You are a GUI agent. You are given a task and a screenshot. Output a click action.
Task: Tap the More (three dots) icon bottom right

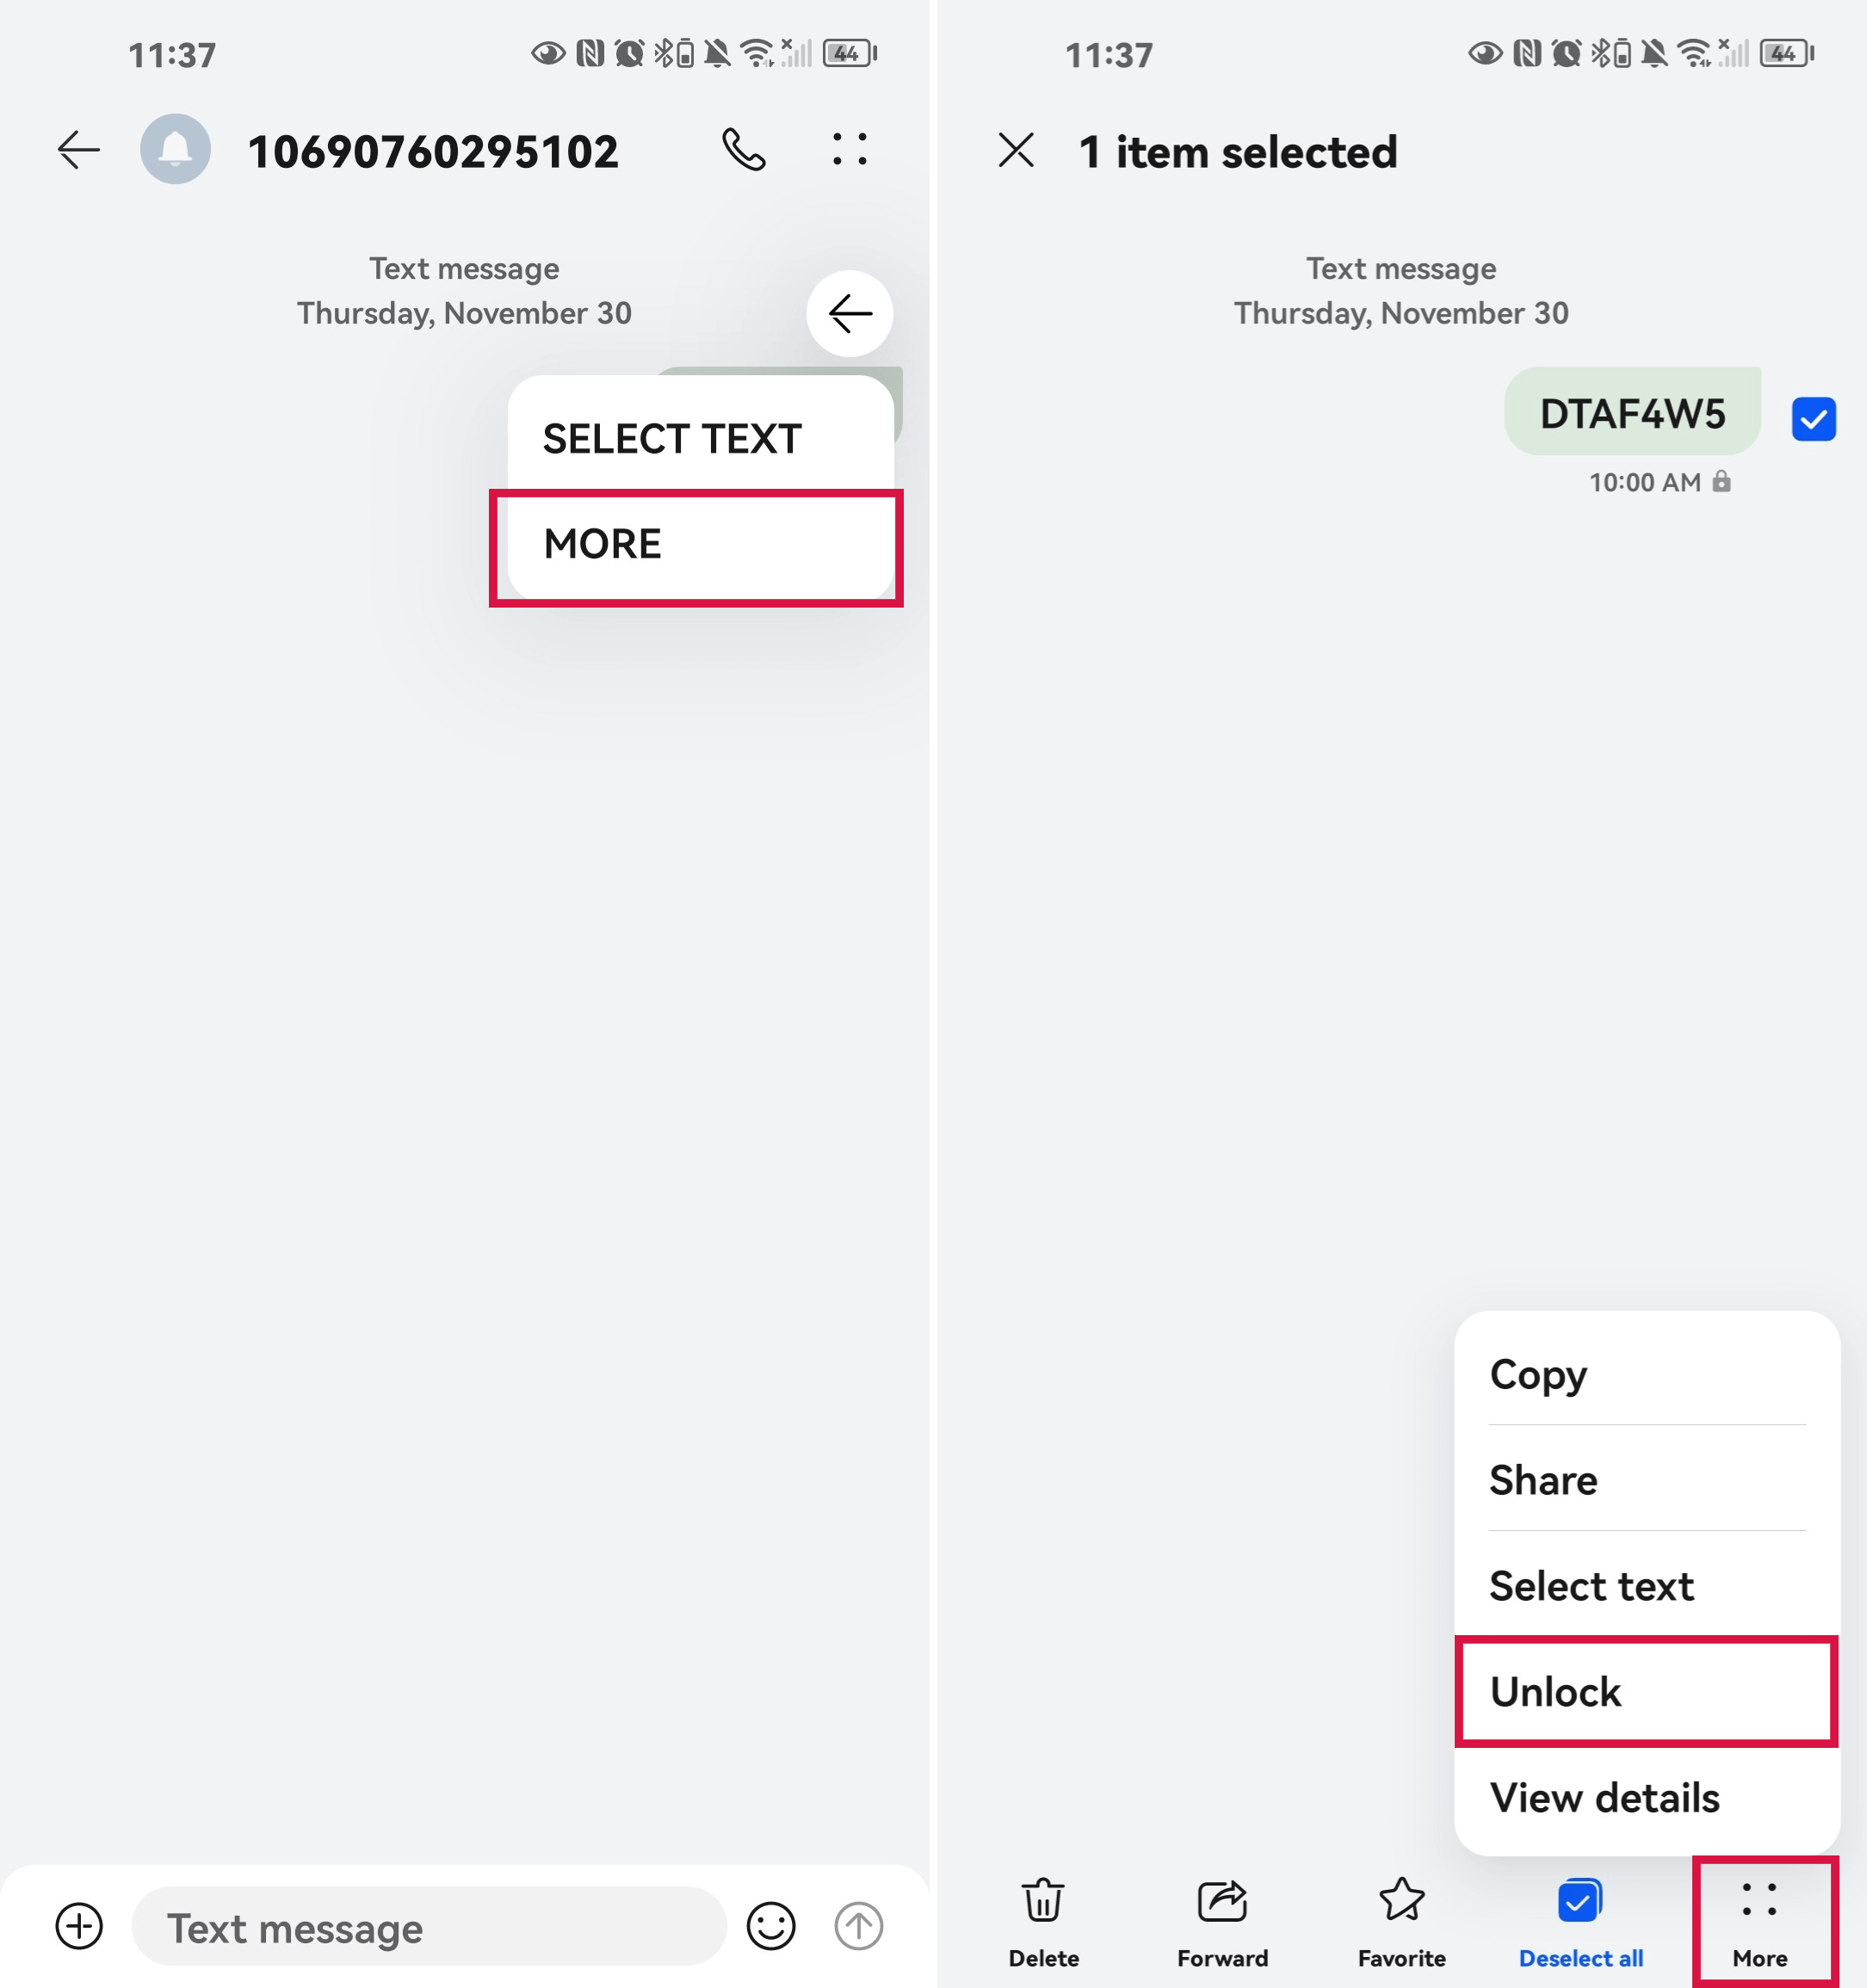pos(1759,1904)
